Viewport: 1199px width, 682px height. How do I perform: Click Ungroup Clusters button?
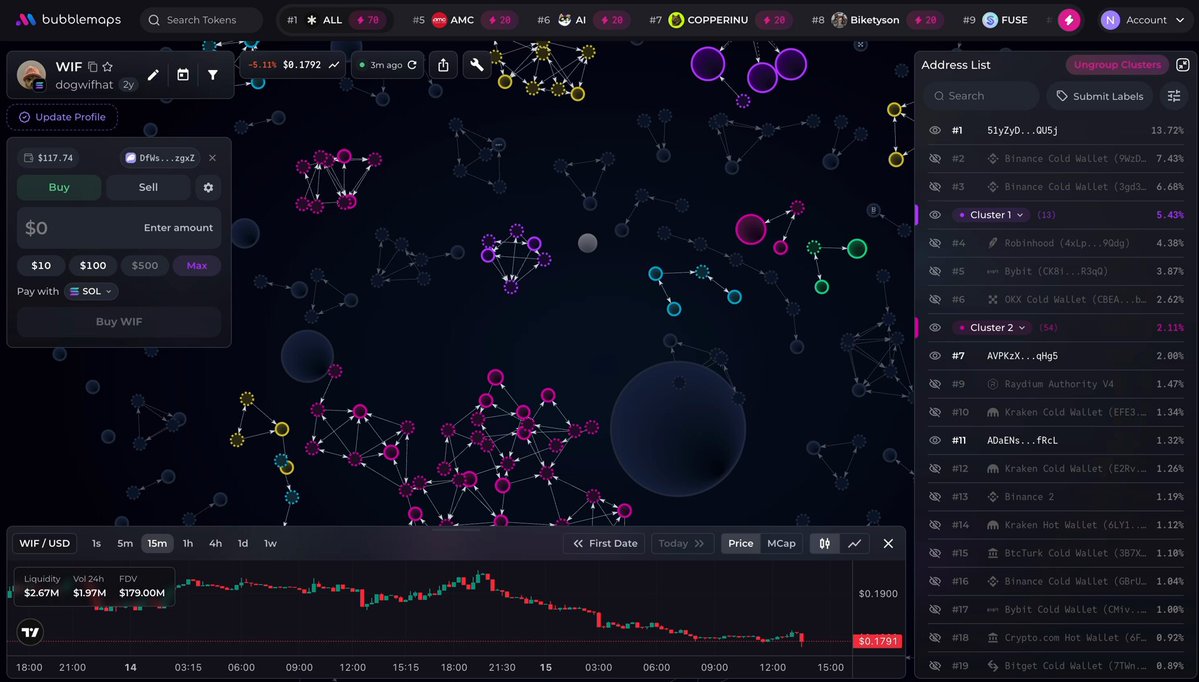tap(1117, 65)
